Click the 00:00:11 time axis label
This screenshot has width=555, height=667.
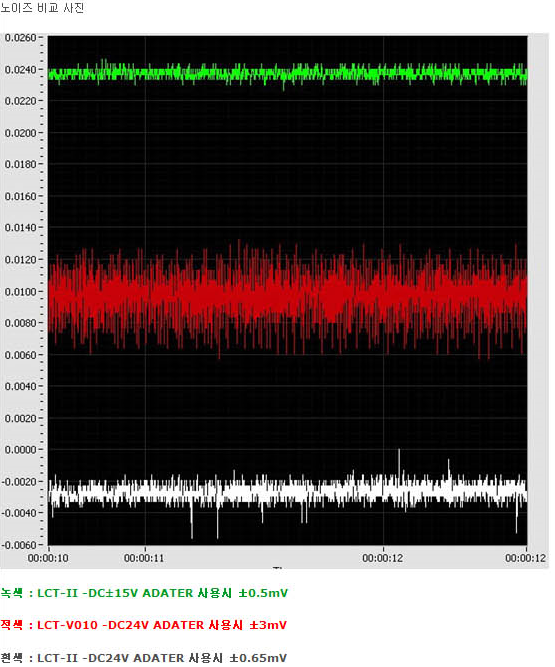144,558
